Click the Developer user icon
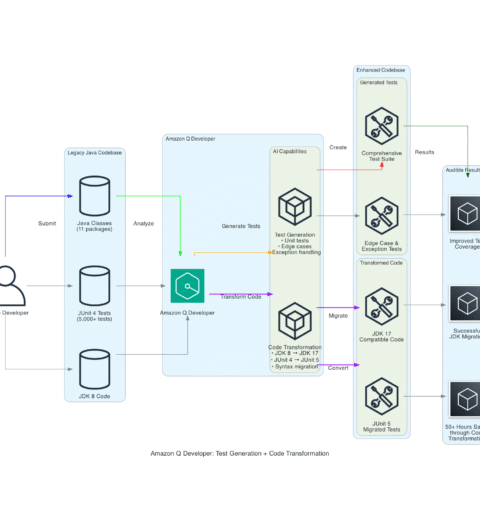The image size is (480, 520). [12, 286]
